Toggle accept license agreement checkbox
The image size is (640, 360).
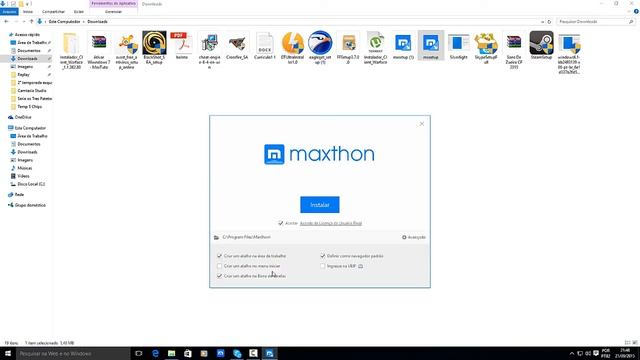point(281,223)
